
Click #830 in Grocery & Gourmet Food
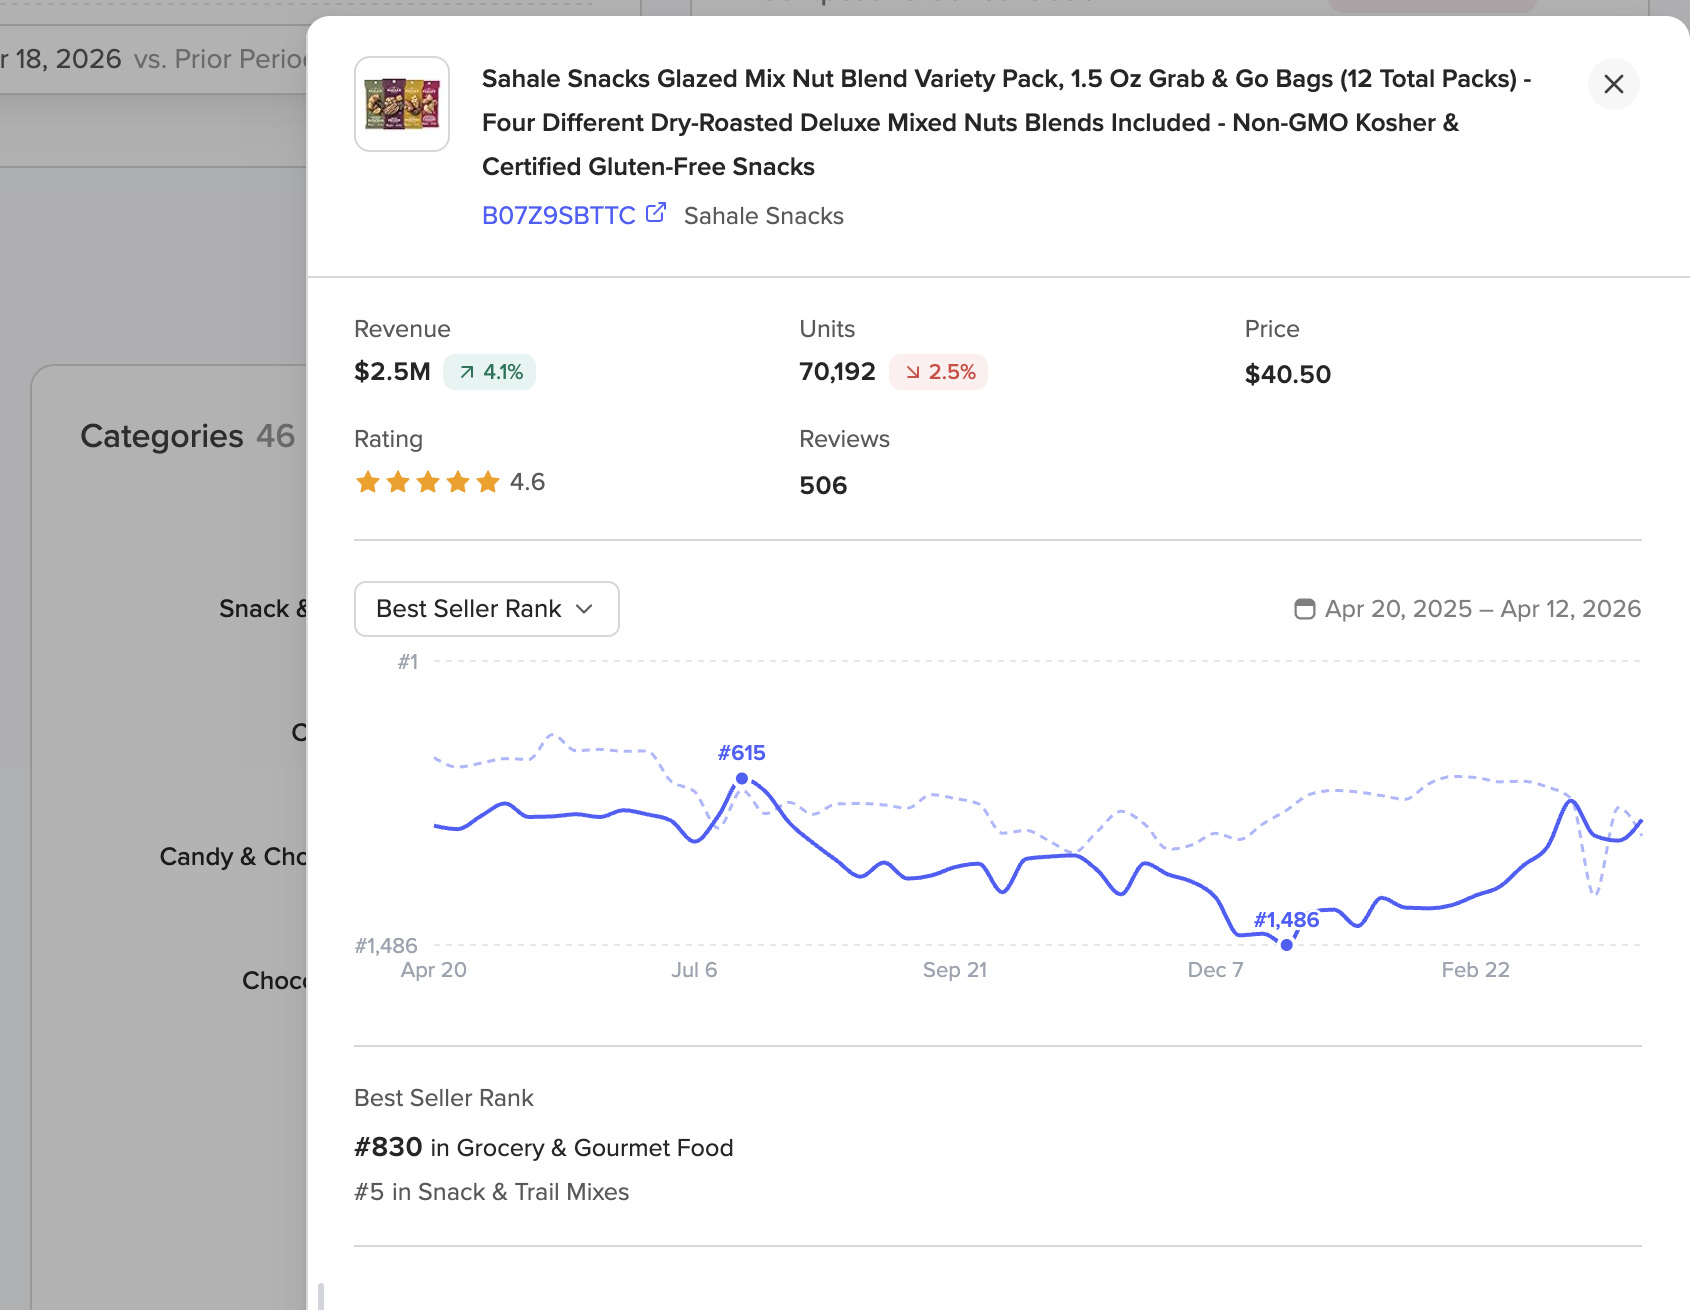point(544,1147)
